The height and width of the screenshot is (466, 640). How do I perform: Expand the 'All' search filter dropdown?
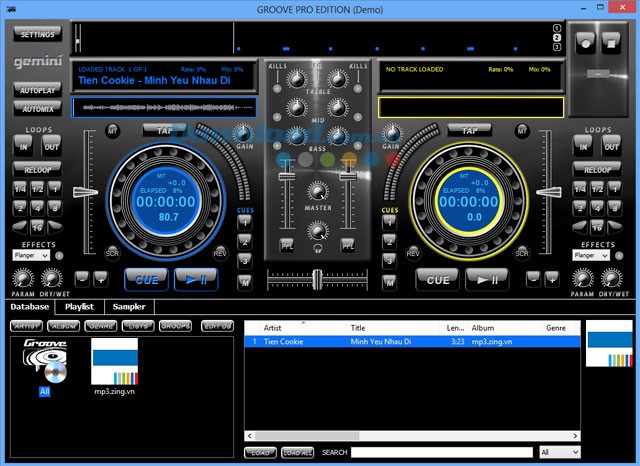559,452
